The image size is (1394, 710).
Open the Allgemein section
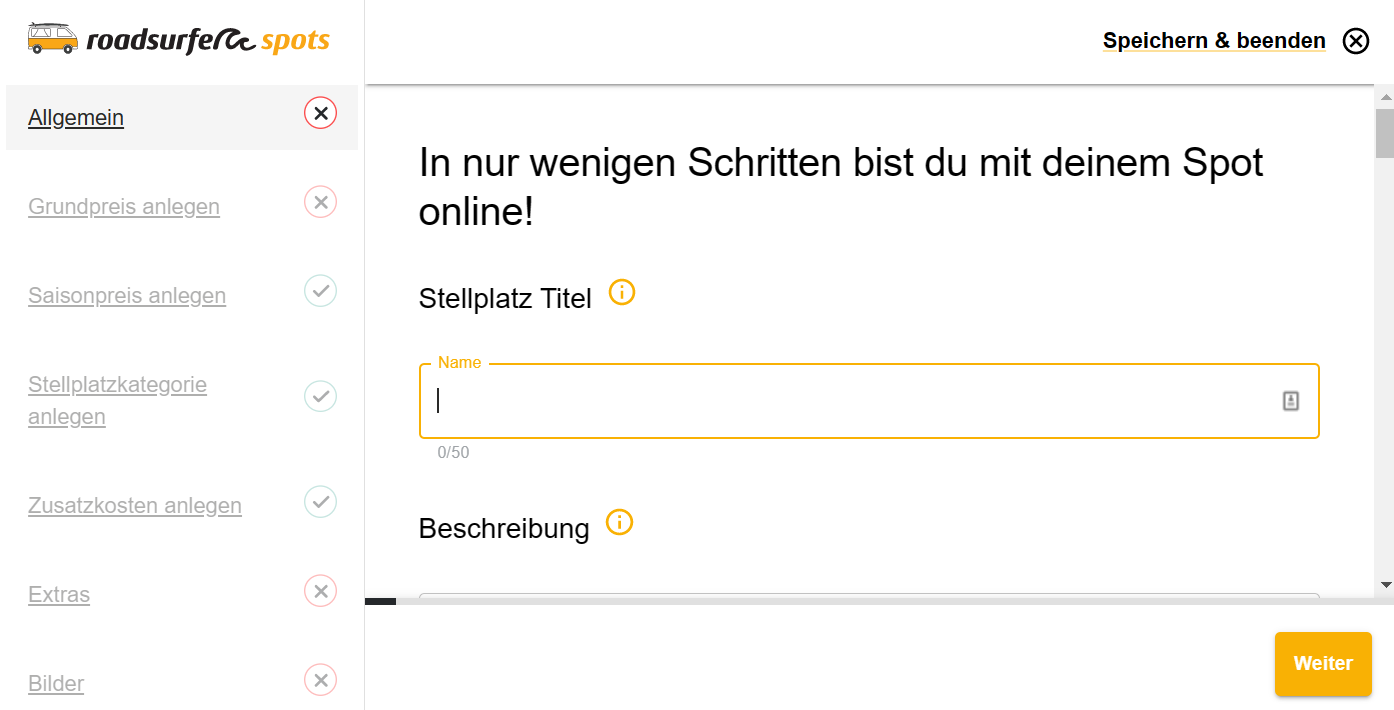click(x=76, y=117)
